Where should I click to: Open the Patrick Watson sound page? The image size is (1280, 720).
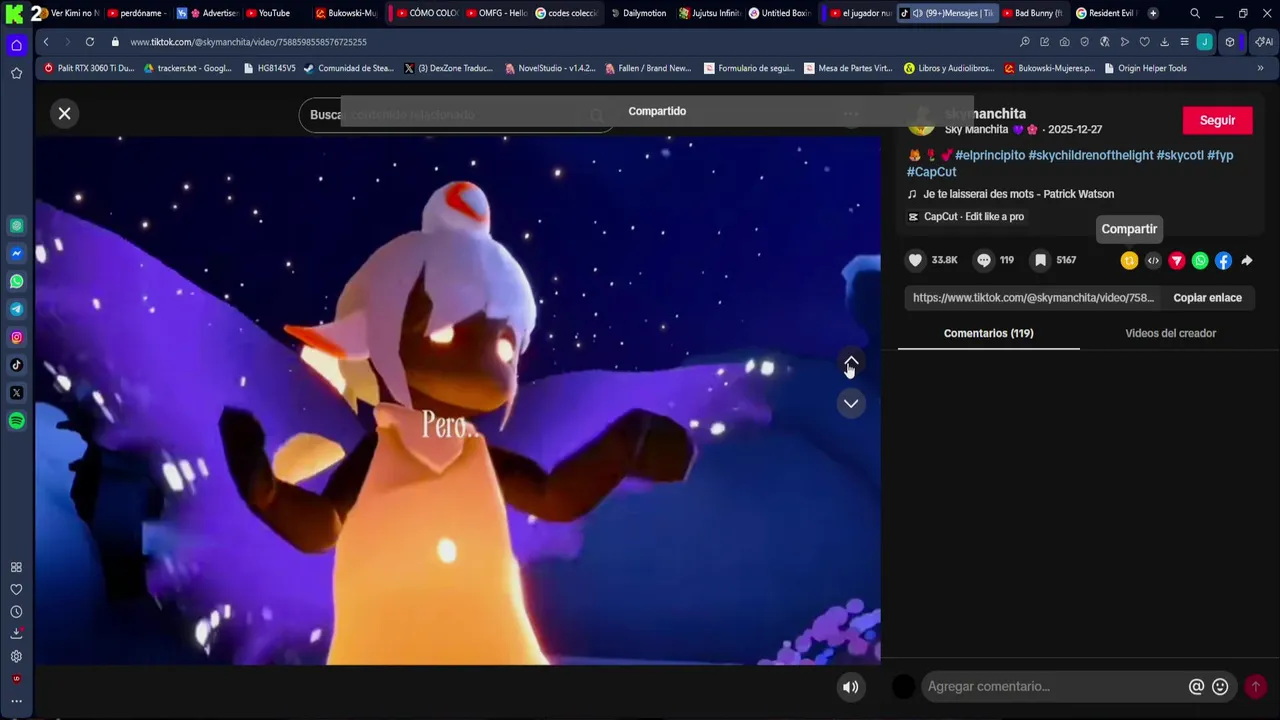click(1018, 194)
